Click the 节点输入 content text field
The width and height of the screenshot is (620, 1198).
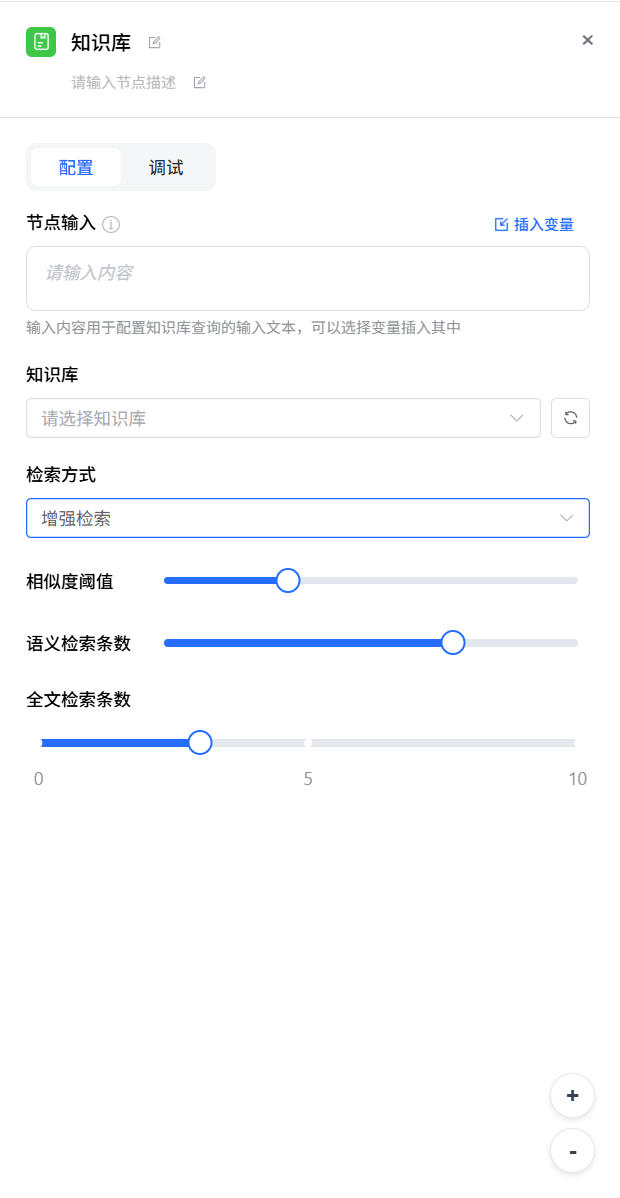(307, 278)
